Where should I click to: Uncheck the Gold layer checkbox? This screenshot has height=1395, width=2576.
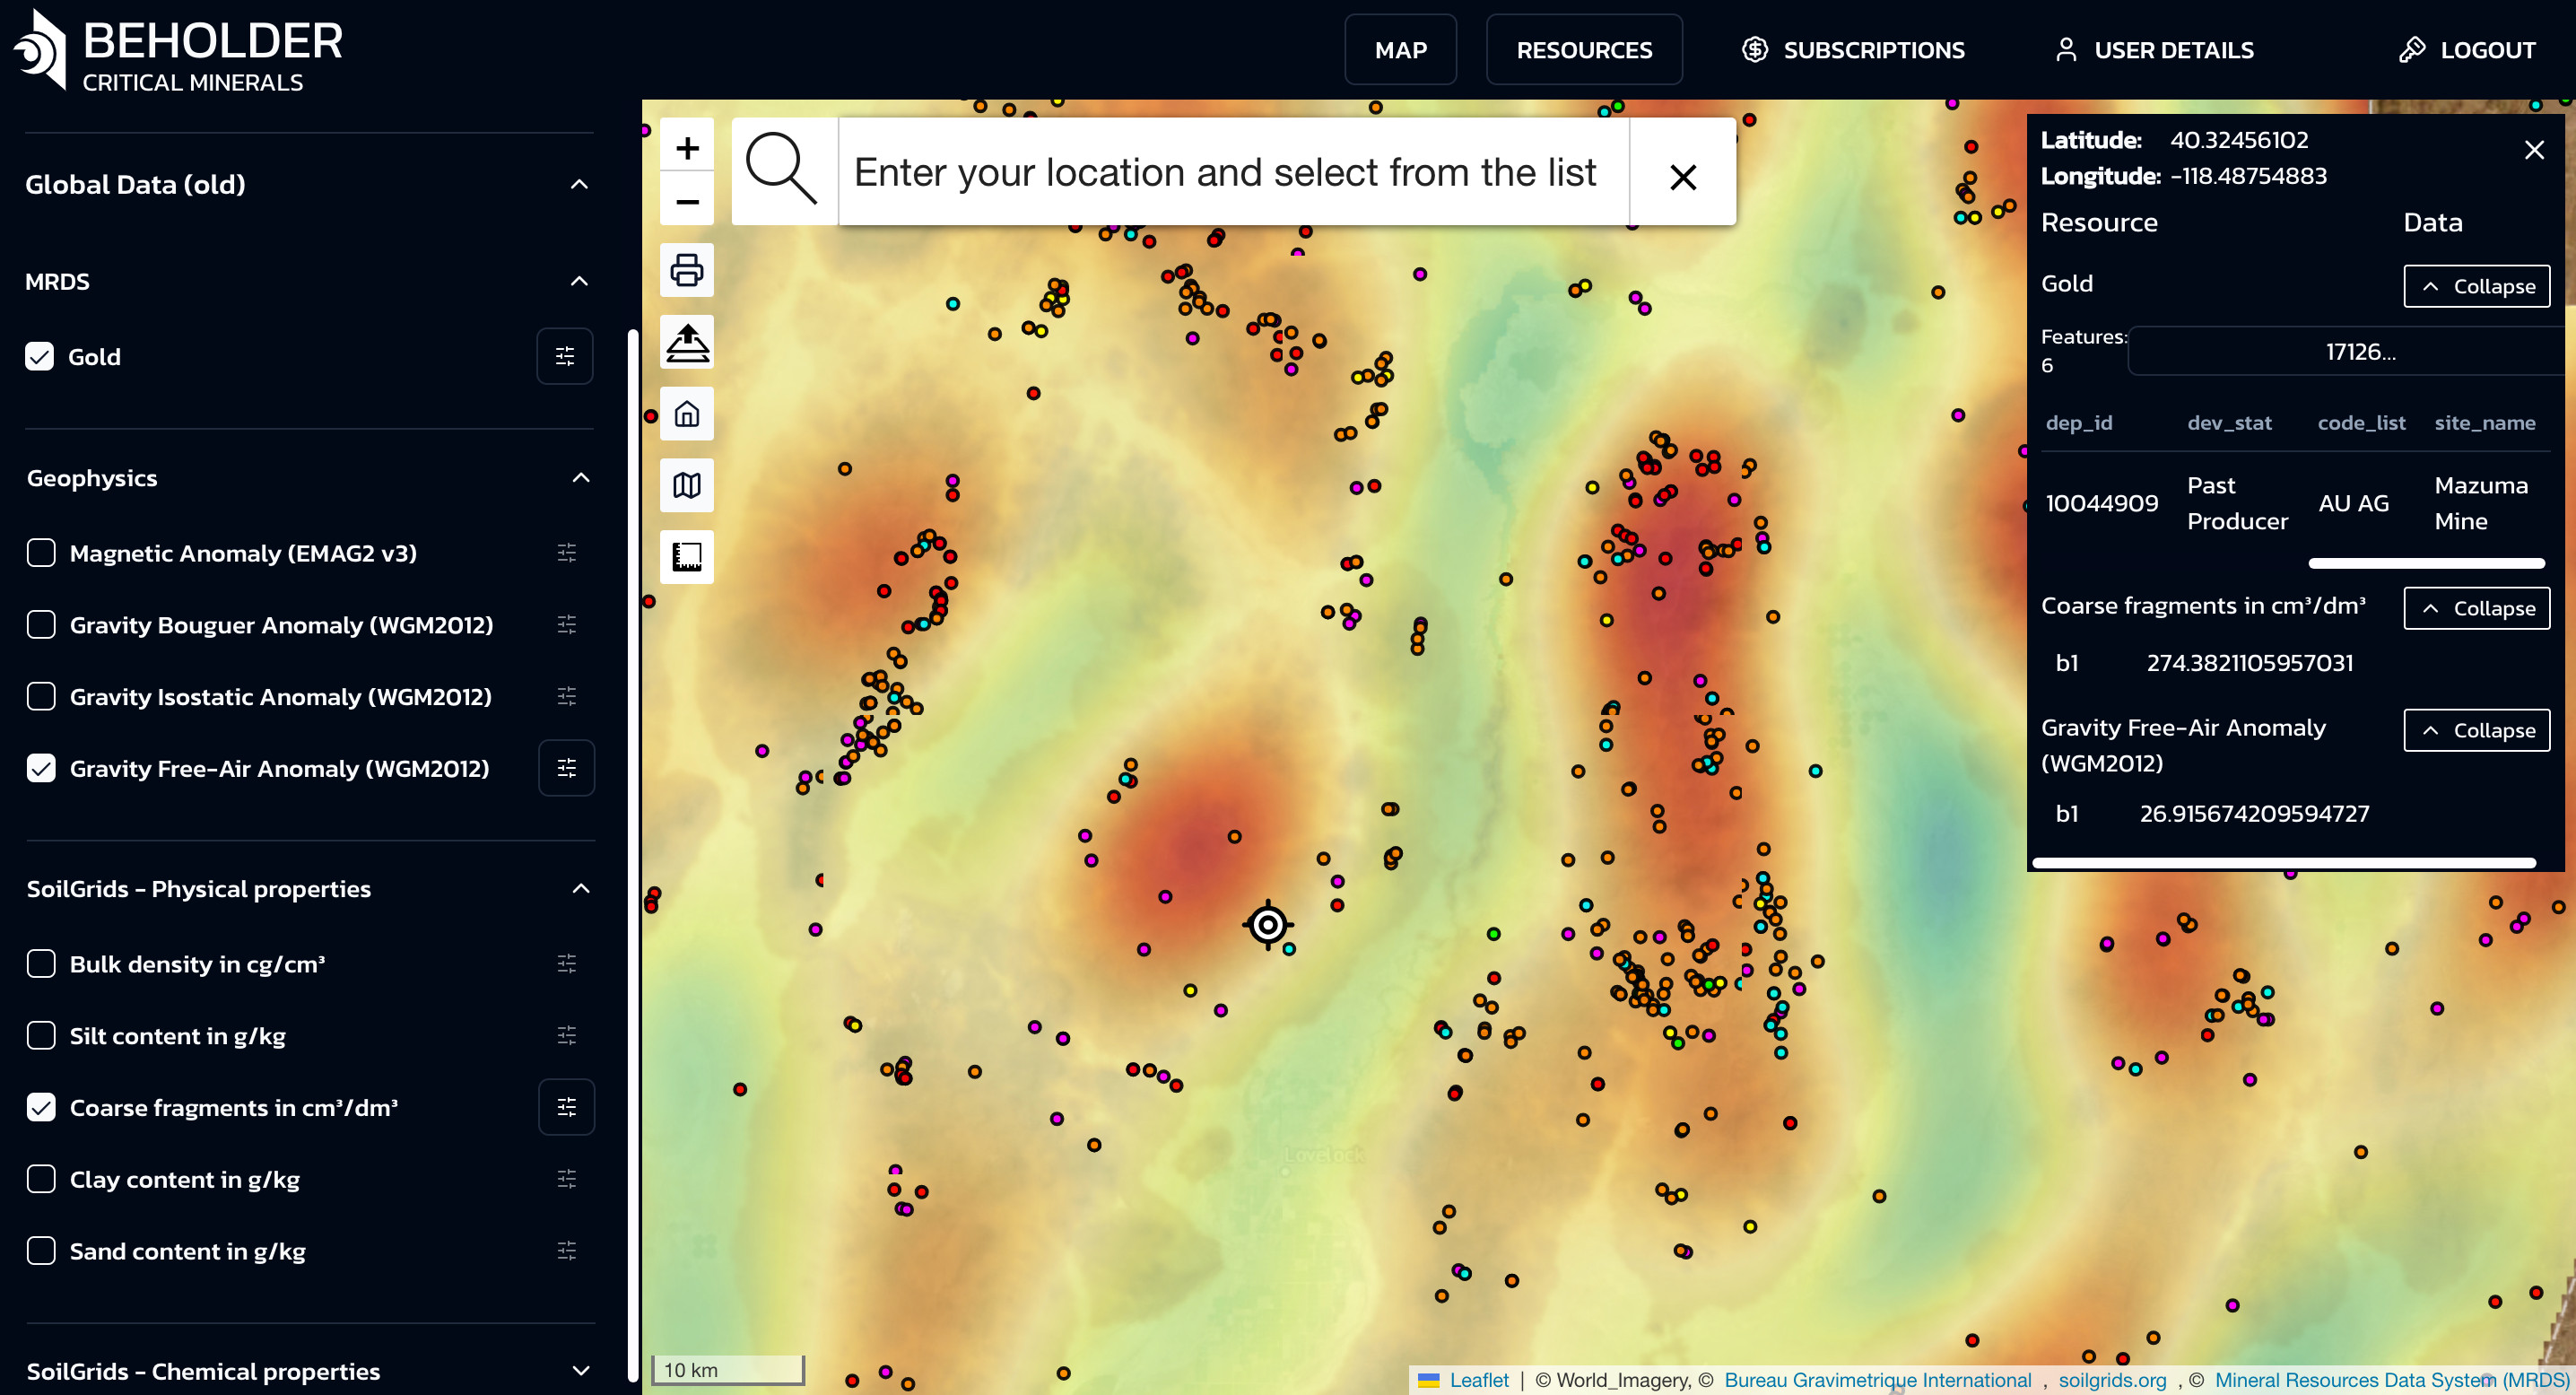pos(40,357)
